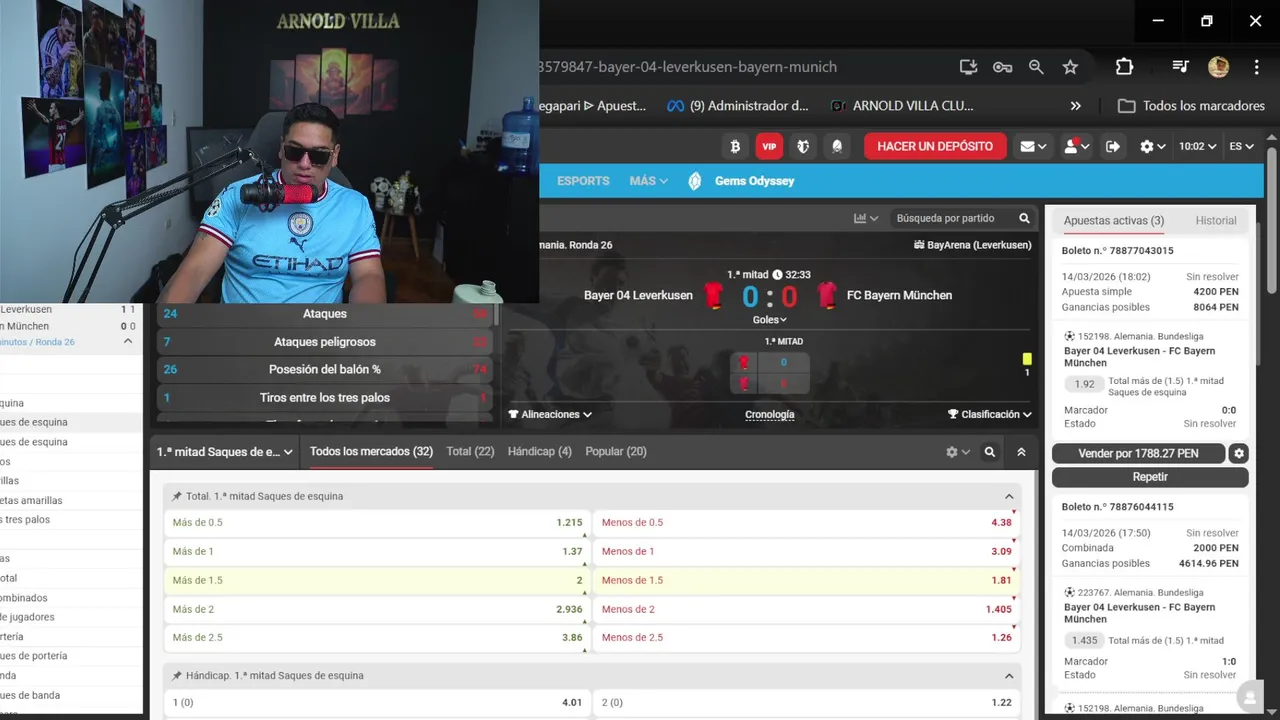Click the markets search magnifier icon
This screenshot has height=720, width=1280.
click(990, 452)
